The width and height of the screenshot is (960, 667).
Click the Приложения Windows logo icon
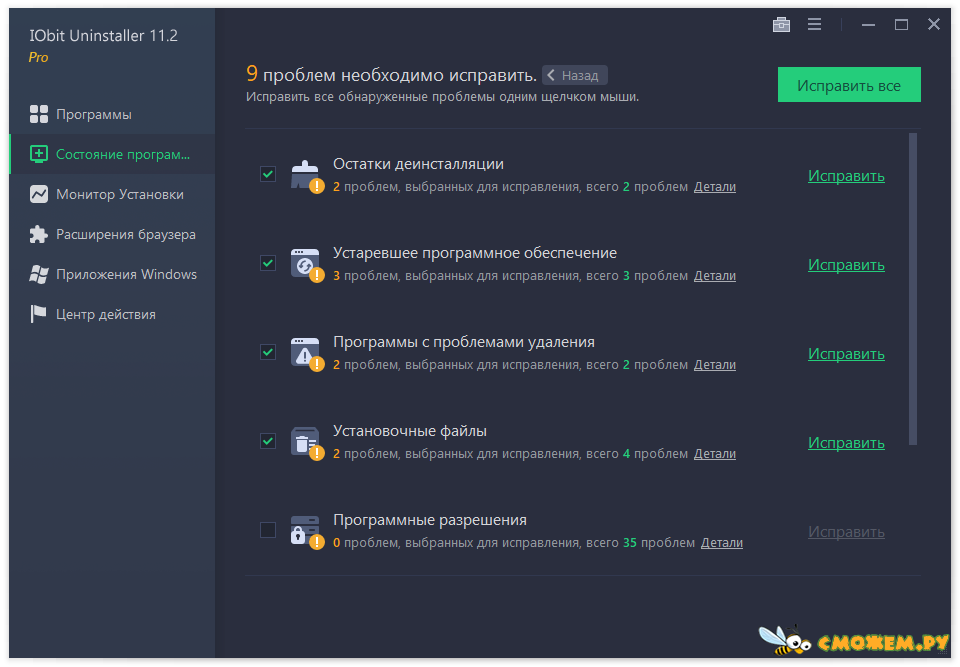[x=39, y=274]
